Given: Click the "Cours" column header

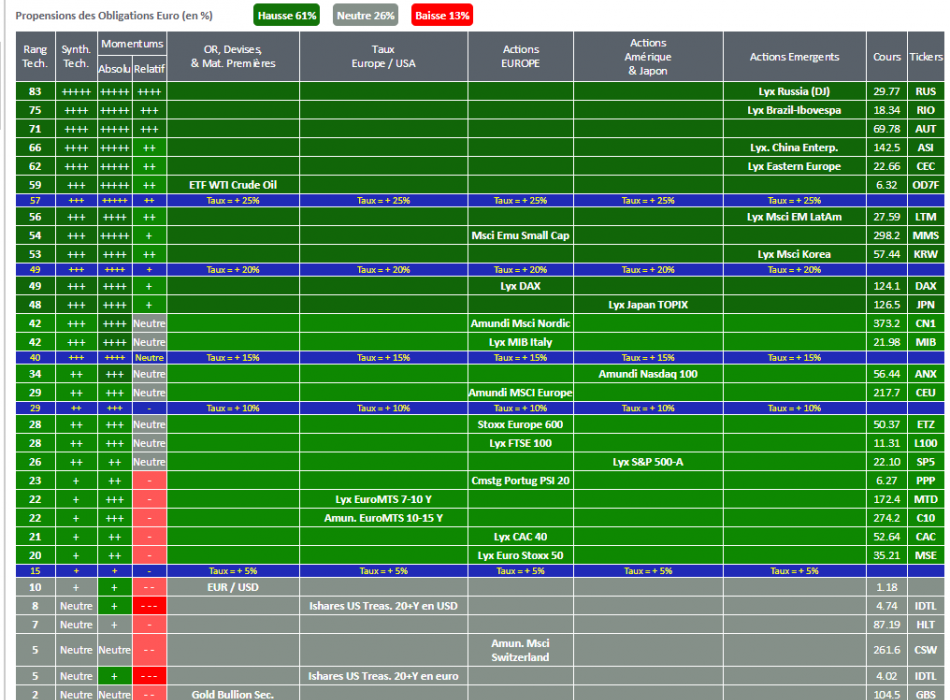Looking at the screenshot, I should [x=887, y=56].
